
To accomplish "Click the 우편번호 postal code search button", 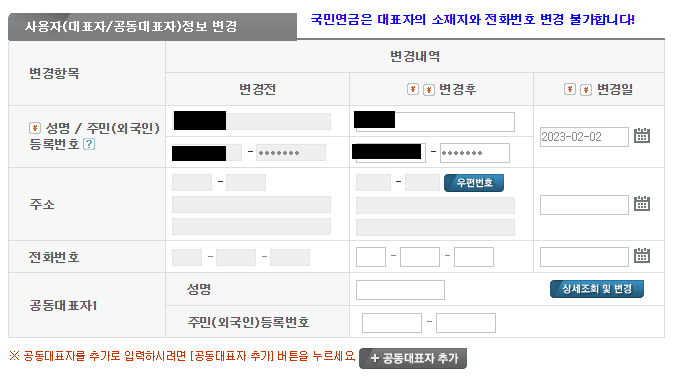I will pos(474,183).
